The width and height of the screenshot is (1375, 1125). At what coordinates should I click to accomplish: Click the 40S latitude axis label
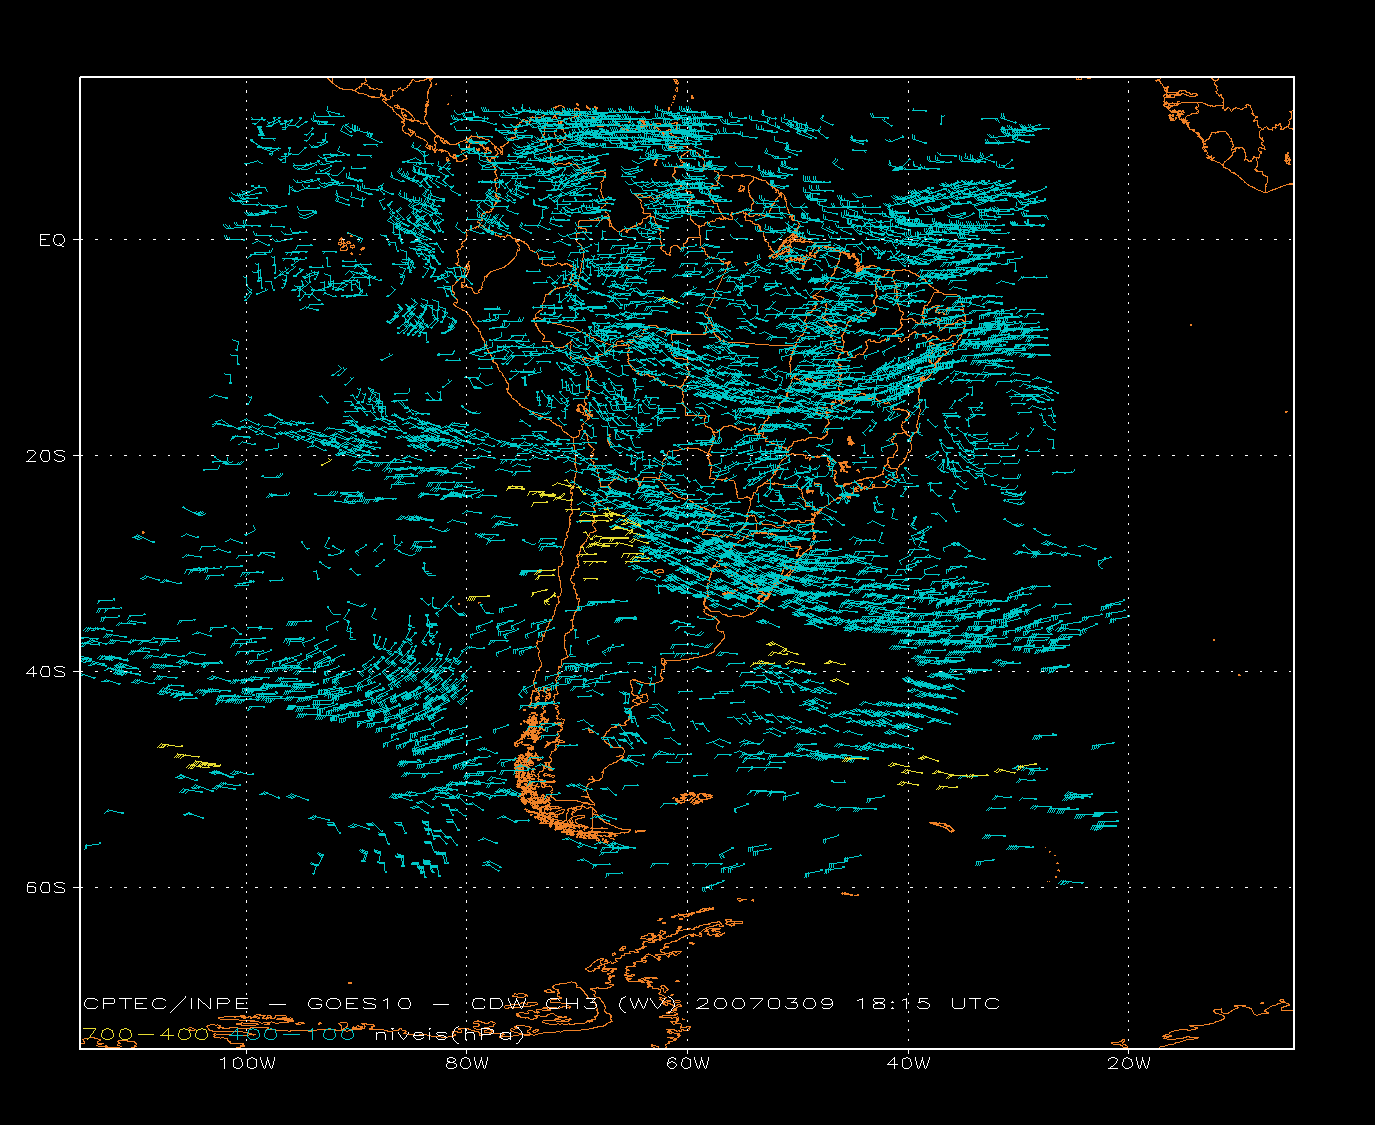(48, 672)
